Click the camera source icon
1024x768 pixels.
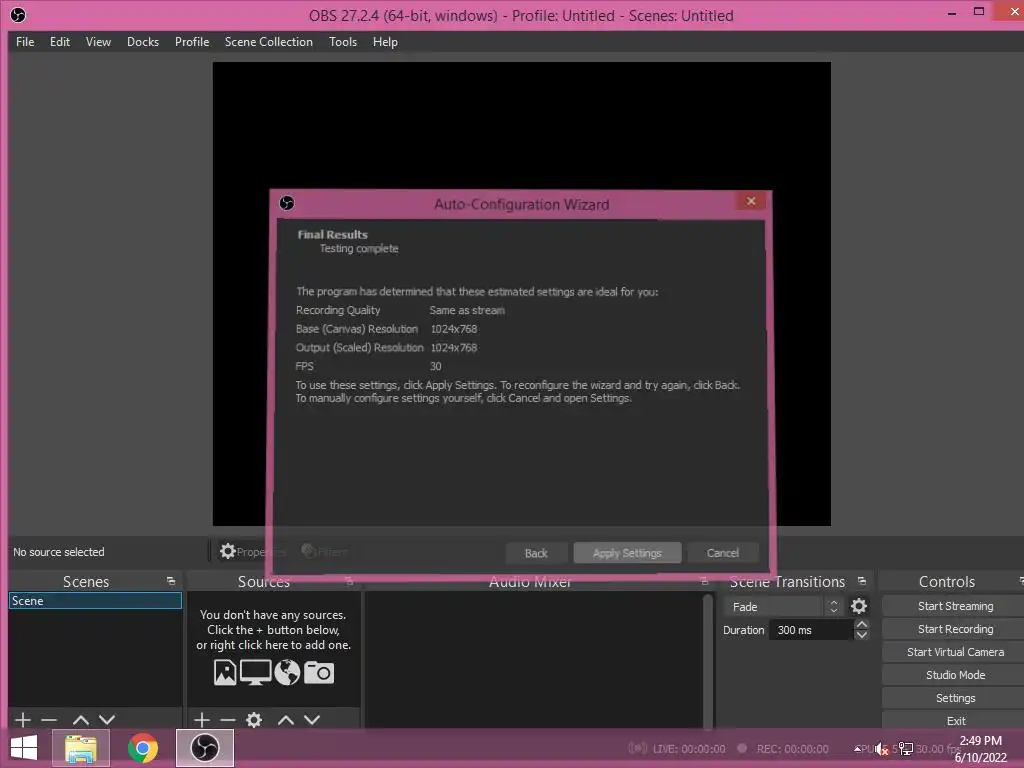pos(319,672)
